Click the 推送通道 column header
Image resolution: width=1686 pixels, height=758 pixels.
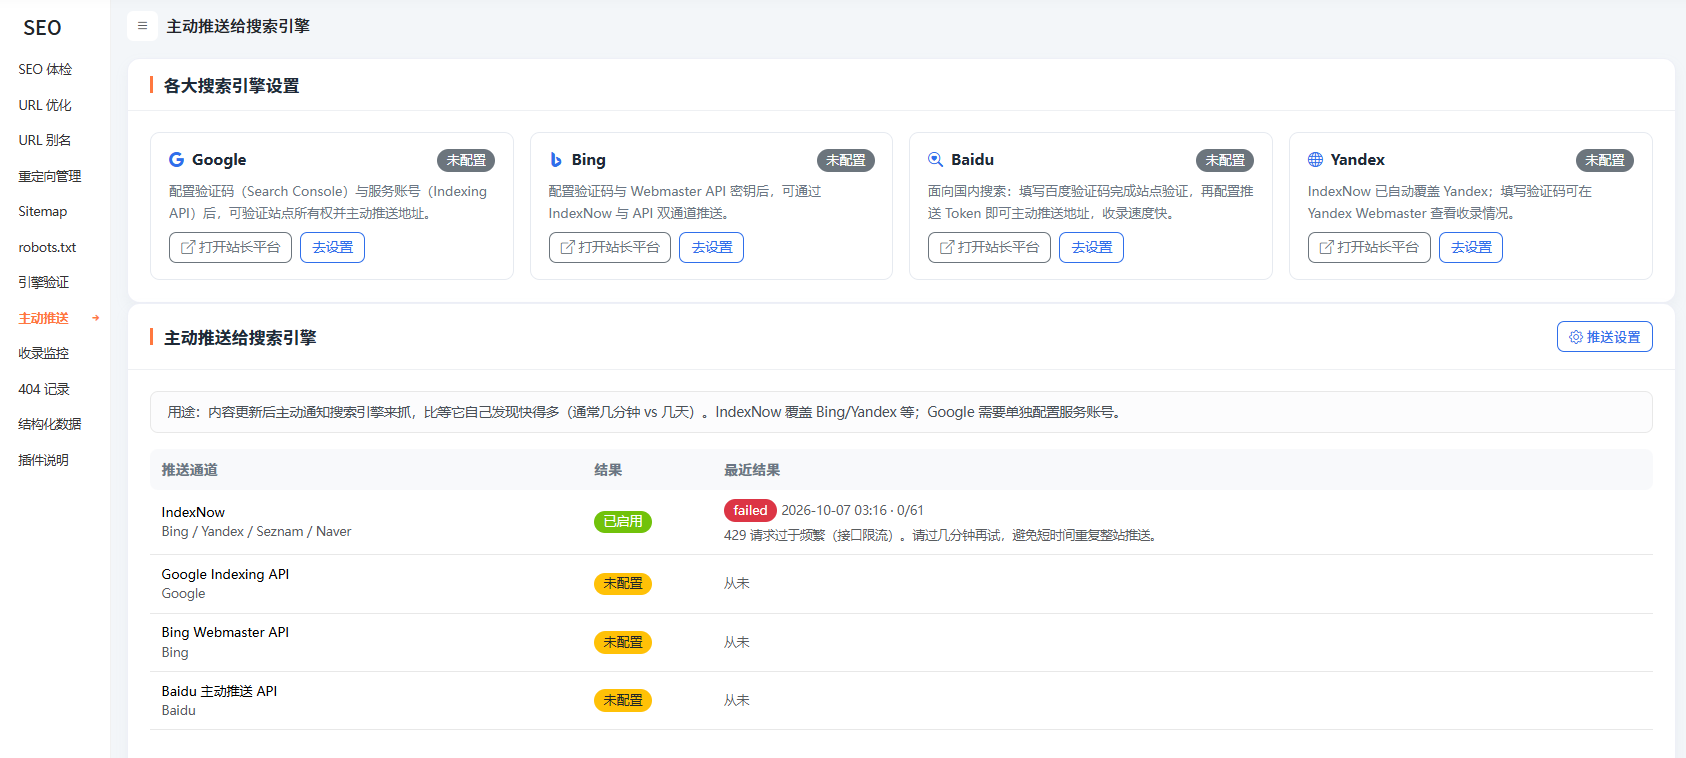(x=190, y=470)
